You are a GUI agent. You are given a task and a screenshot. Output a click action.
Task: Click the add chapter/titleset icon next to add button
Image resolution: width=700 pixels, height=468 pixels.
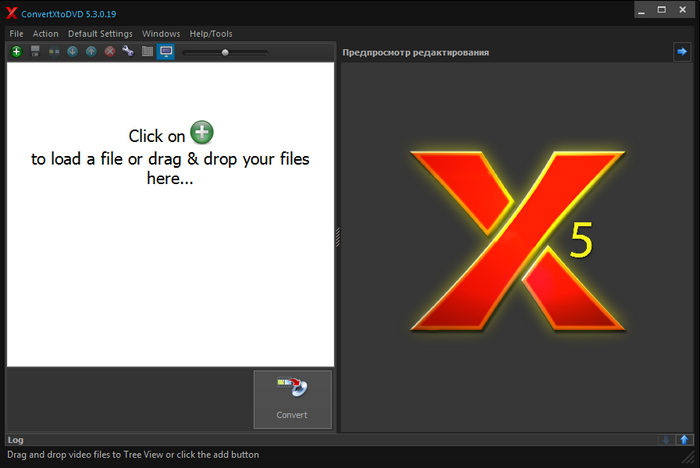(x=35, y=51)
